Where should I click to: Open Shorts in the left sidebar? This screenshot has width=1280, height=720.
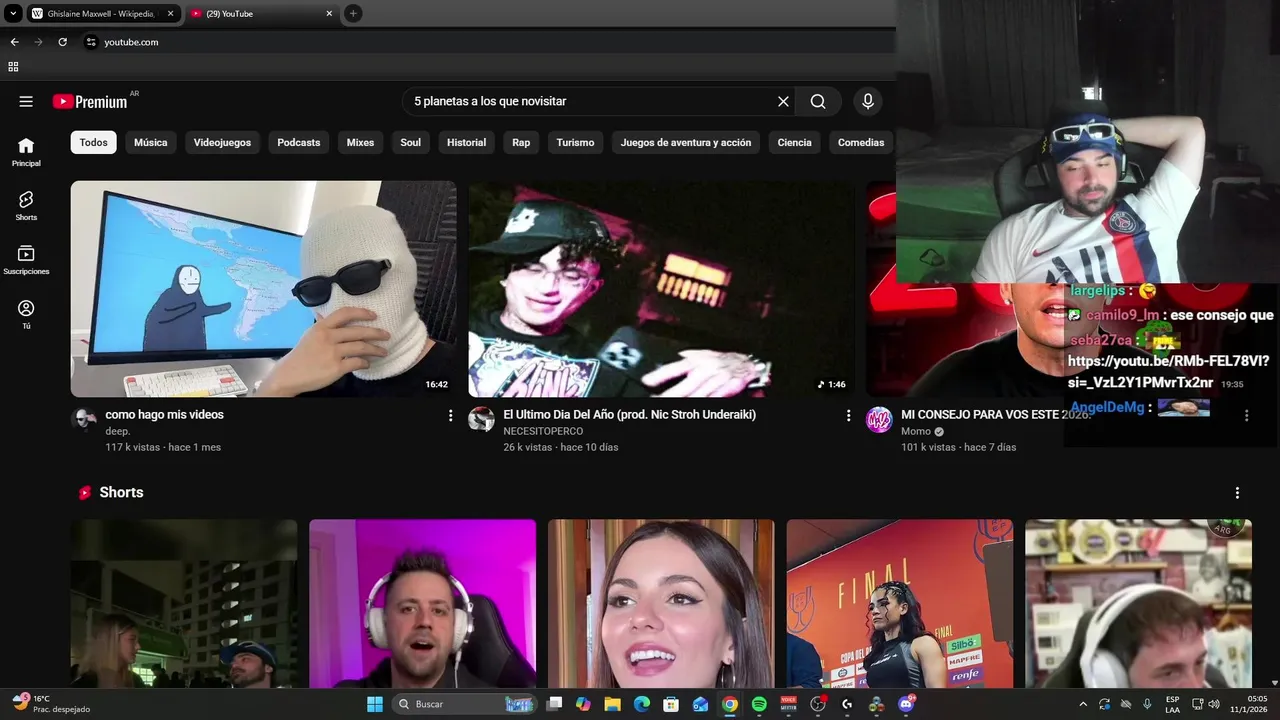(x=26, y=206)
